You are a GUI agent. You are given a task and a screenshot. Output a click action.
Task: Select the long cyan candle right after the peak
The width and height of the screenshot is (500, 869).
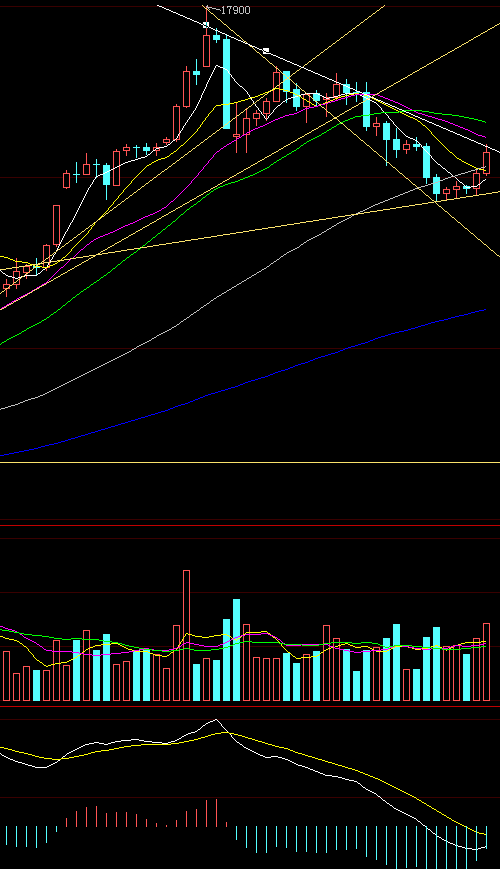click(x=226, y=83)
